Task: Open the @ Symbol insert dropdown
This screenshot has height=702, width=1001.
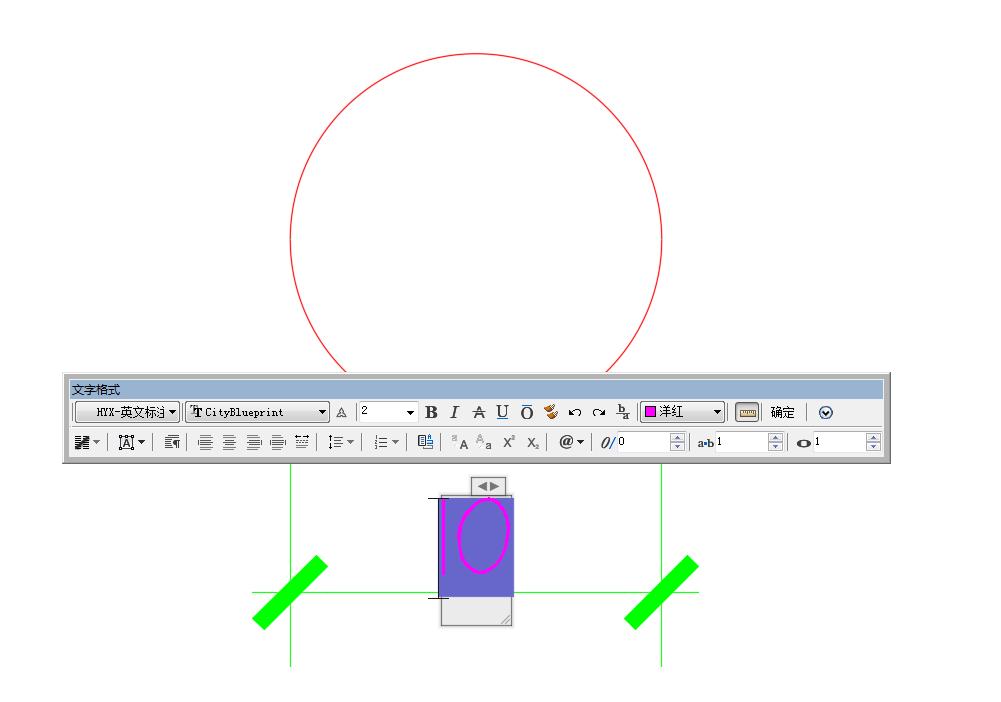Action: 571,442
